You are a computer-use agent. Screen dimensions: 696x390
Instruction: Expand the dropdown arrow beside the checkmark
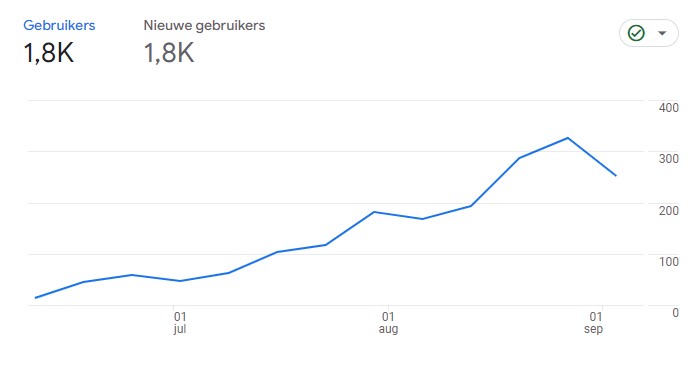662,33
